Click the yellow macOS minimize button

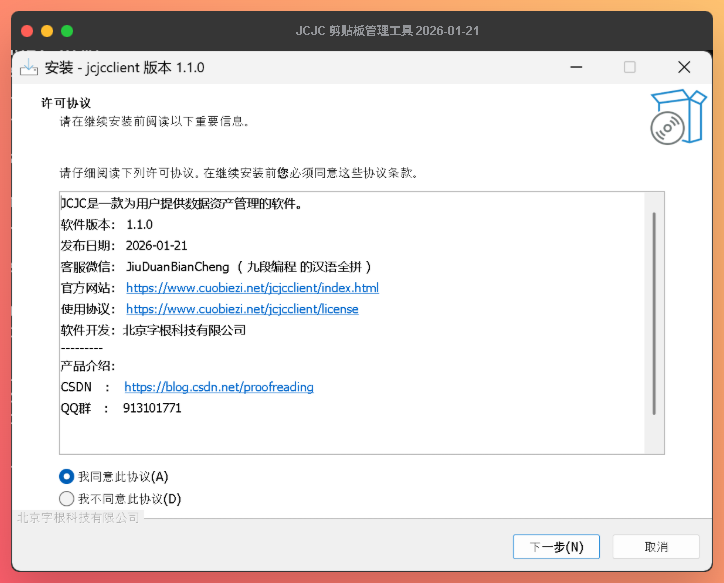(47, 31)
